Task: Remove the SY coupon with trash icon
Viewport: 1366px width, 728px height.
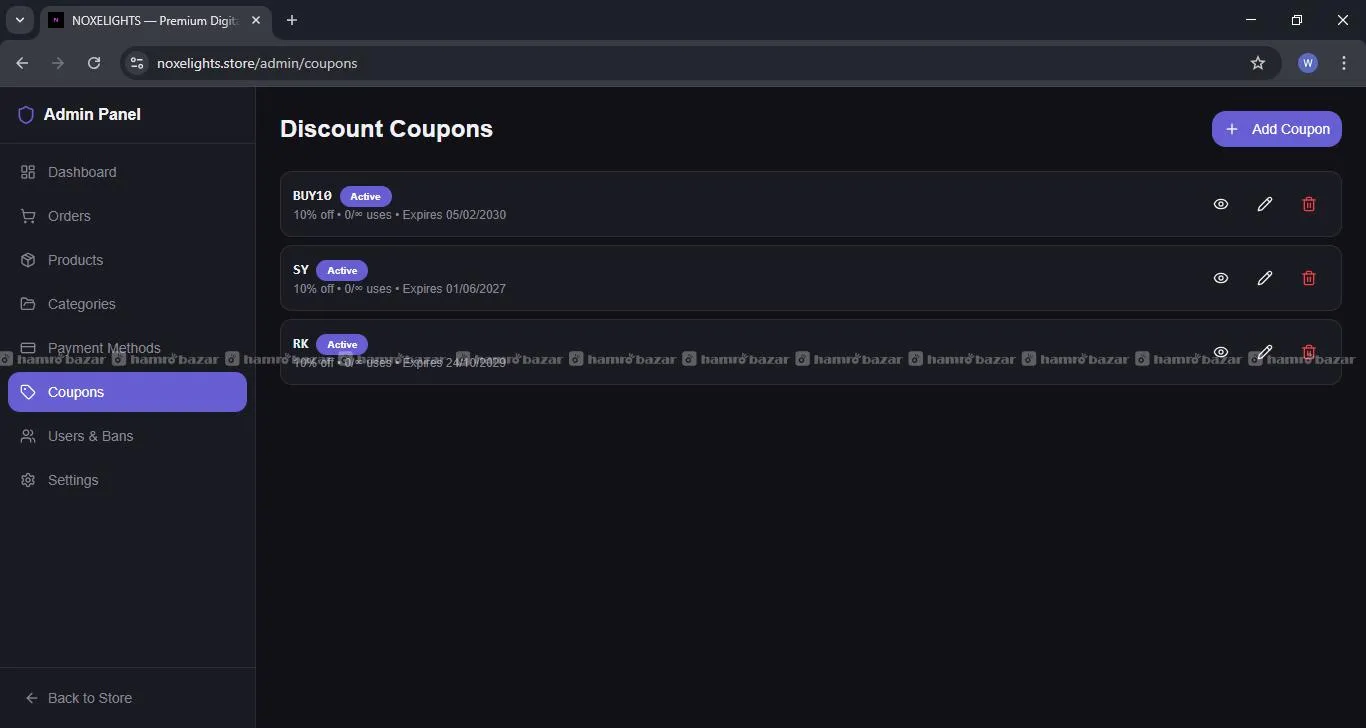Action: click(1308, 278)
